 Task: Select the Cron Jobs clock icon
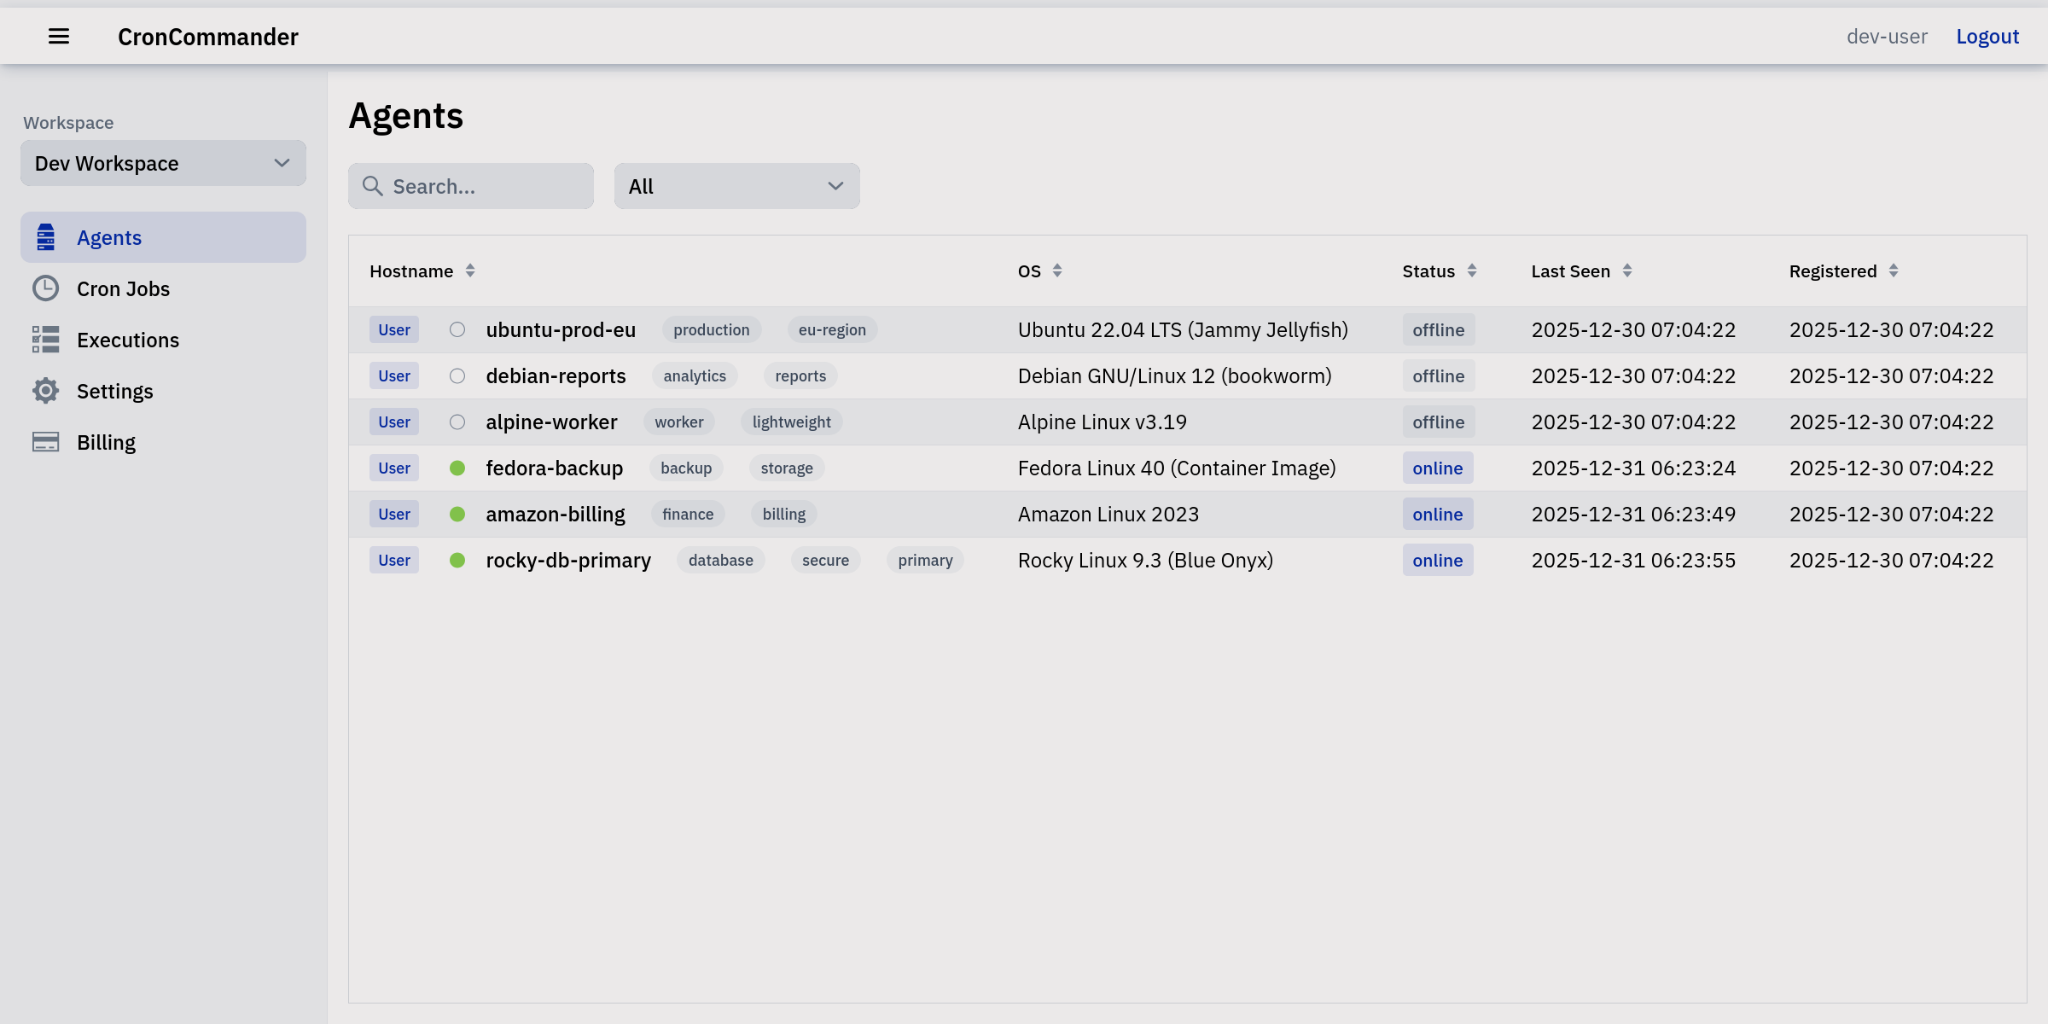tap(45, 288)
